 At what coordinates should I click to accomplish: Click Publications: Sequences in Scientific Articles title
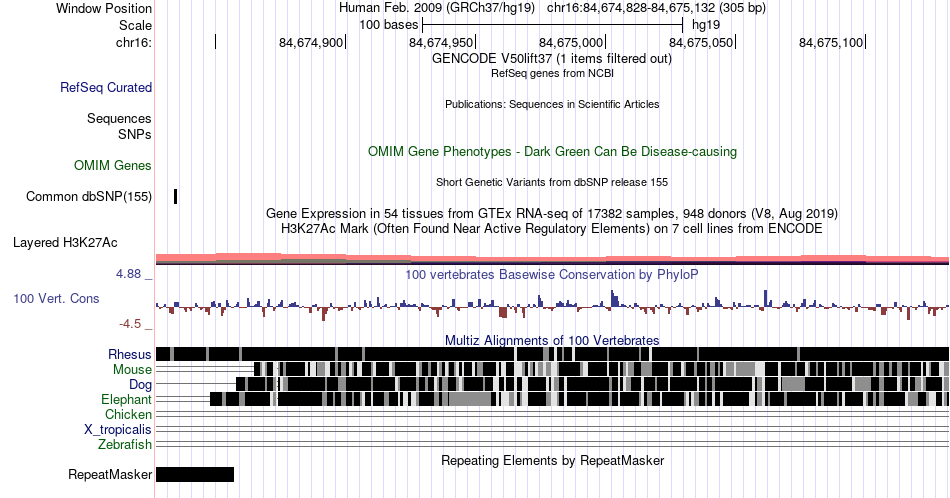(552, 104)
